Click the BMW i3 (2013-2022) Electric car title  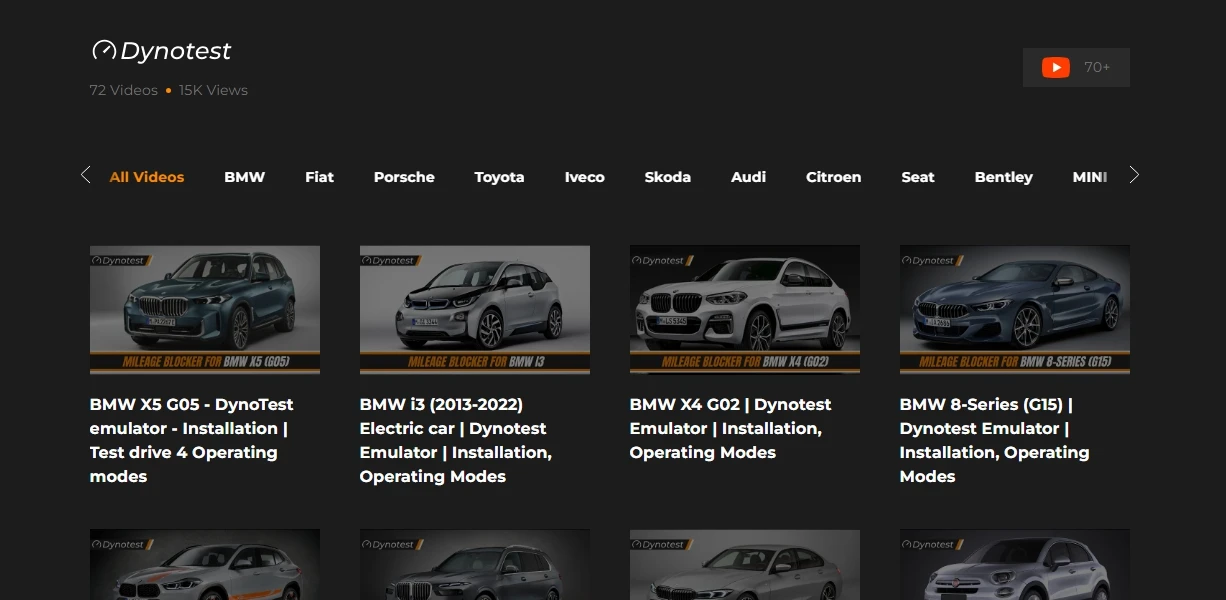[x=456, y=440]
